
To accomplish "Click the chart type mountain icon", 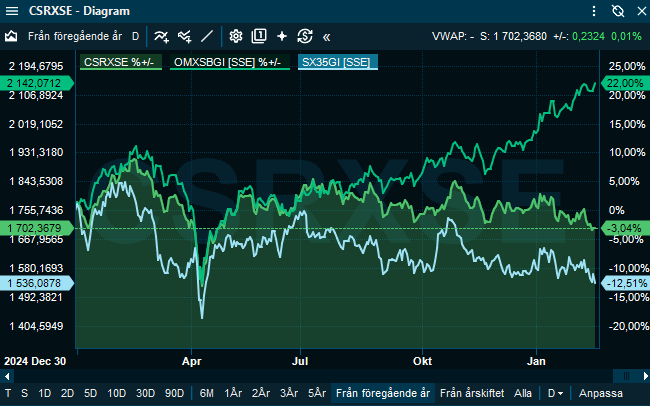I will [12, 36].
